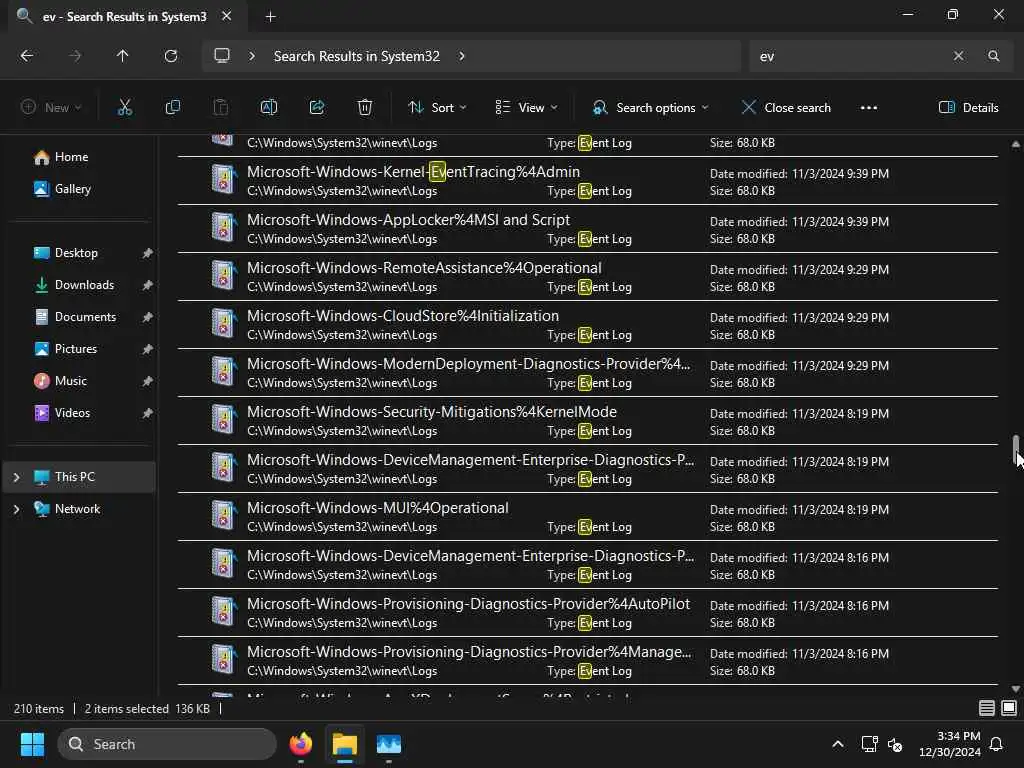Click the scroll down arrow

[1016, 688]
